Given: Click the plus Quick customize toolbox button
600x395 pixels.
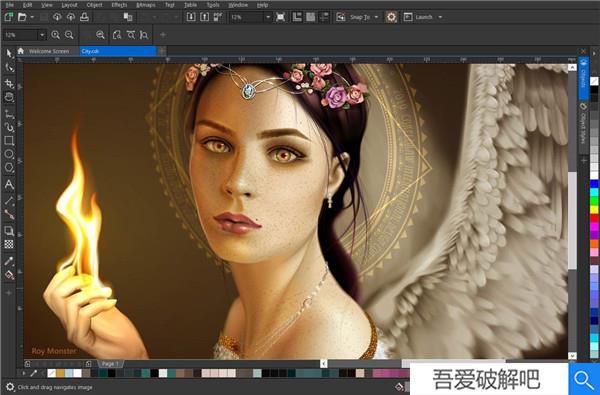Looking at the screenshot, I should click(x=9, y=293).
